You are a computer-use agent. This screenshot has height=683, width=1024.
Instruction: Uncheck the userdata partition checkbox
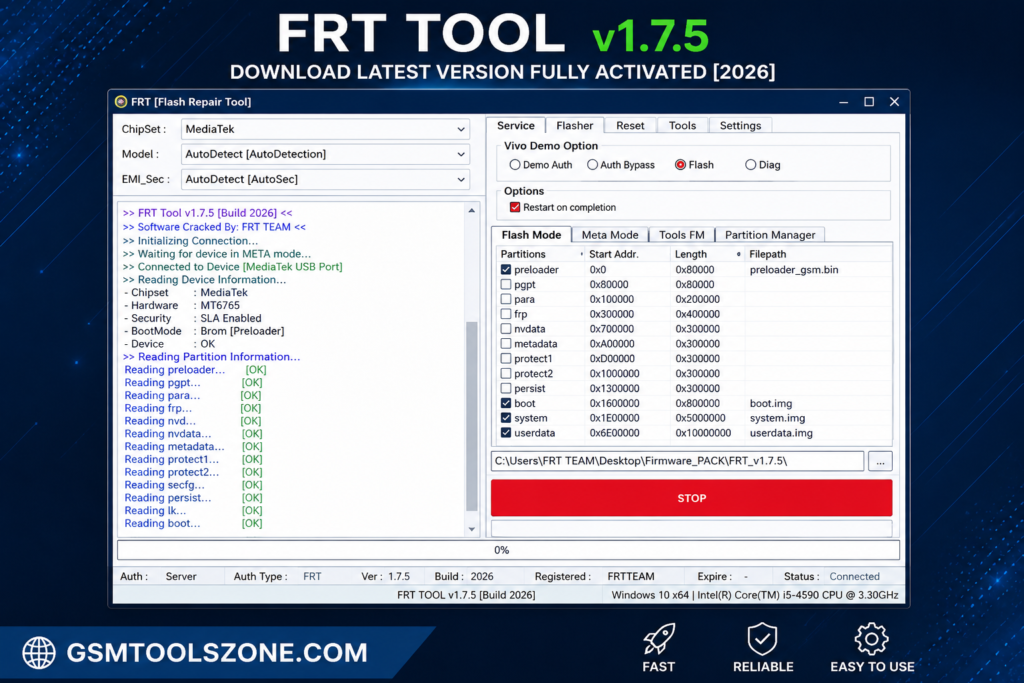(506, 432)
